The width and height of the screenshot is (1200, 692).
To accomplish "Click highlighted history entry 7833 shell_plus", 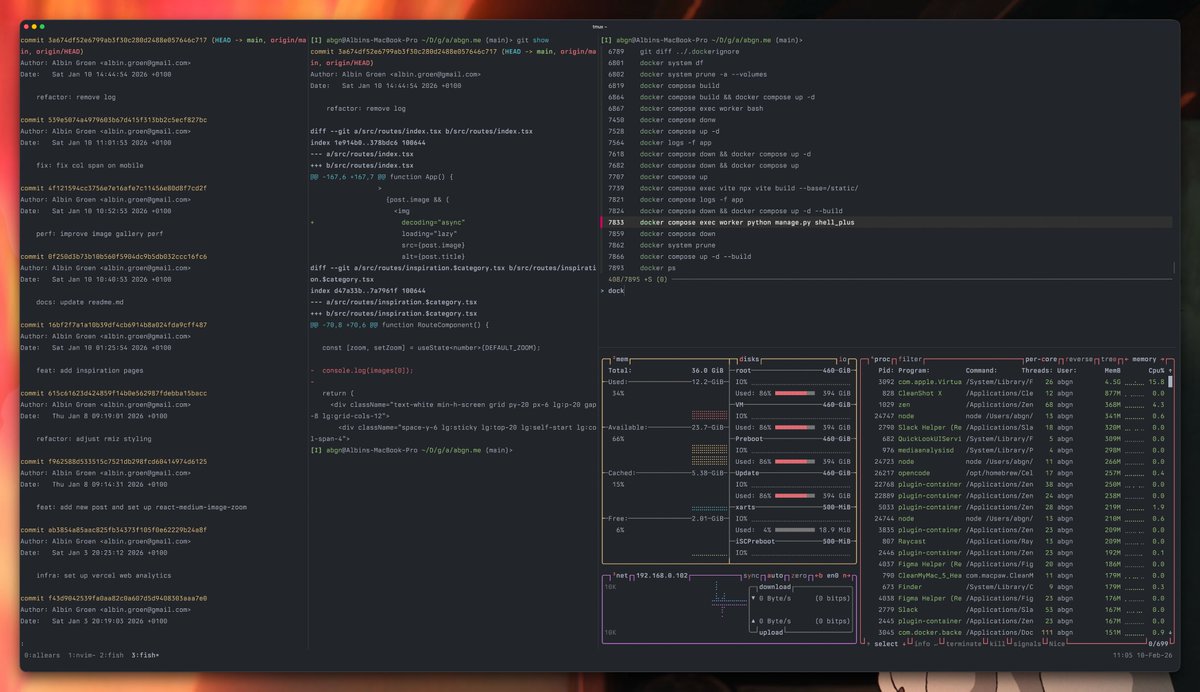I will 887,222.
